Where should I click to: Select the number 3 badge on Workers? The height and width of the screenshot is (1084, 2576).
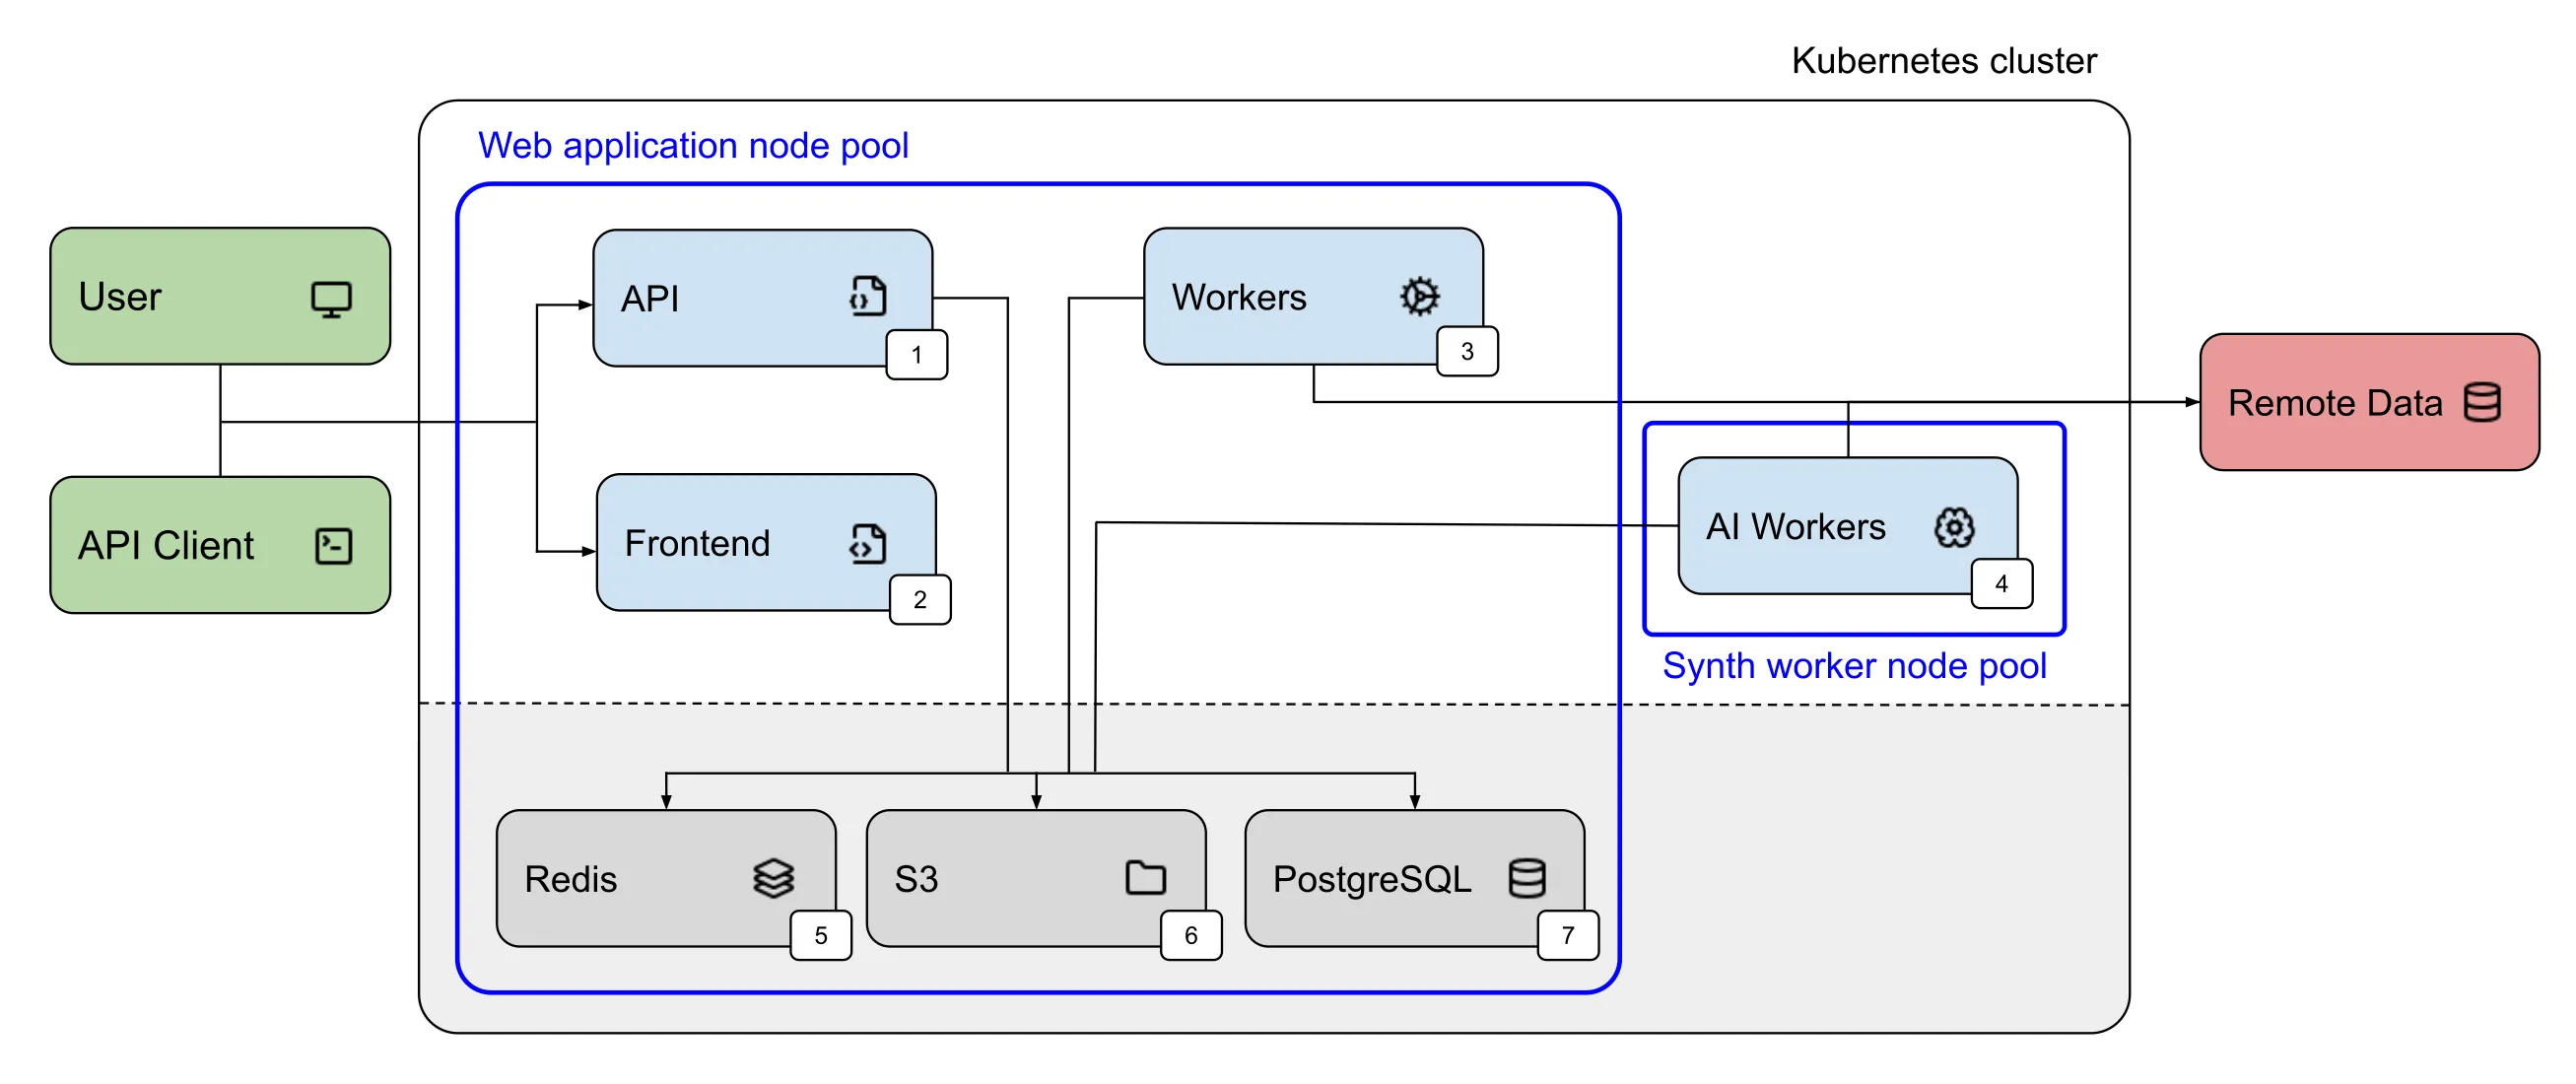click(x=1466, y=351)
